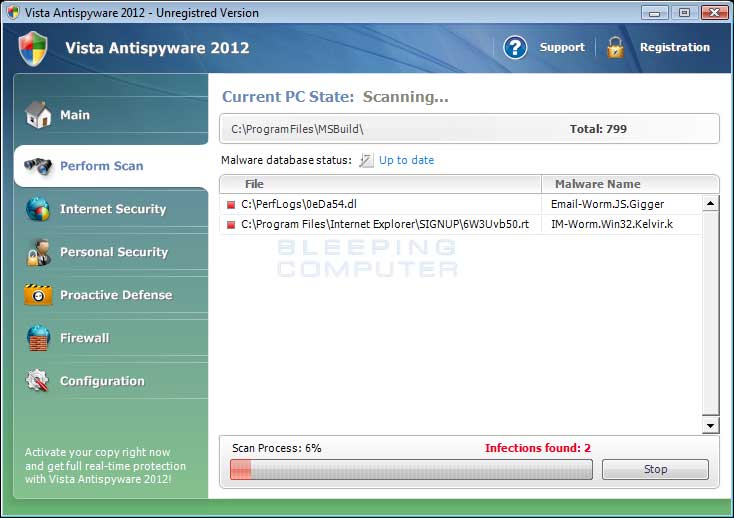This screenshot has height=518, width=734.
Task: Open the Internet Security section
Action: coord(111,209)
